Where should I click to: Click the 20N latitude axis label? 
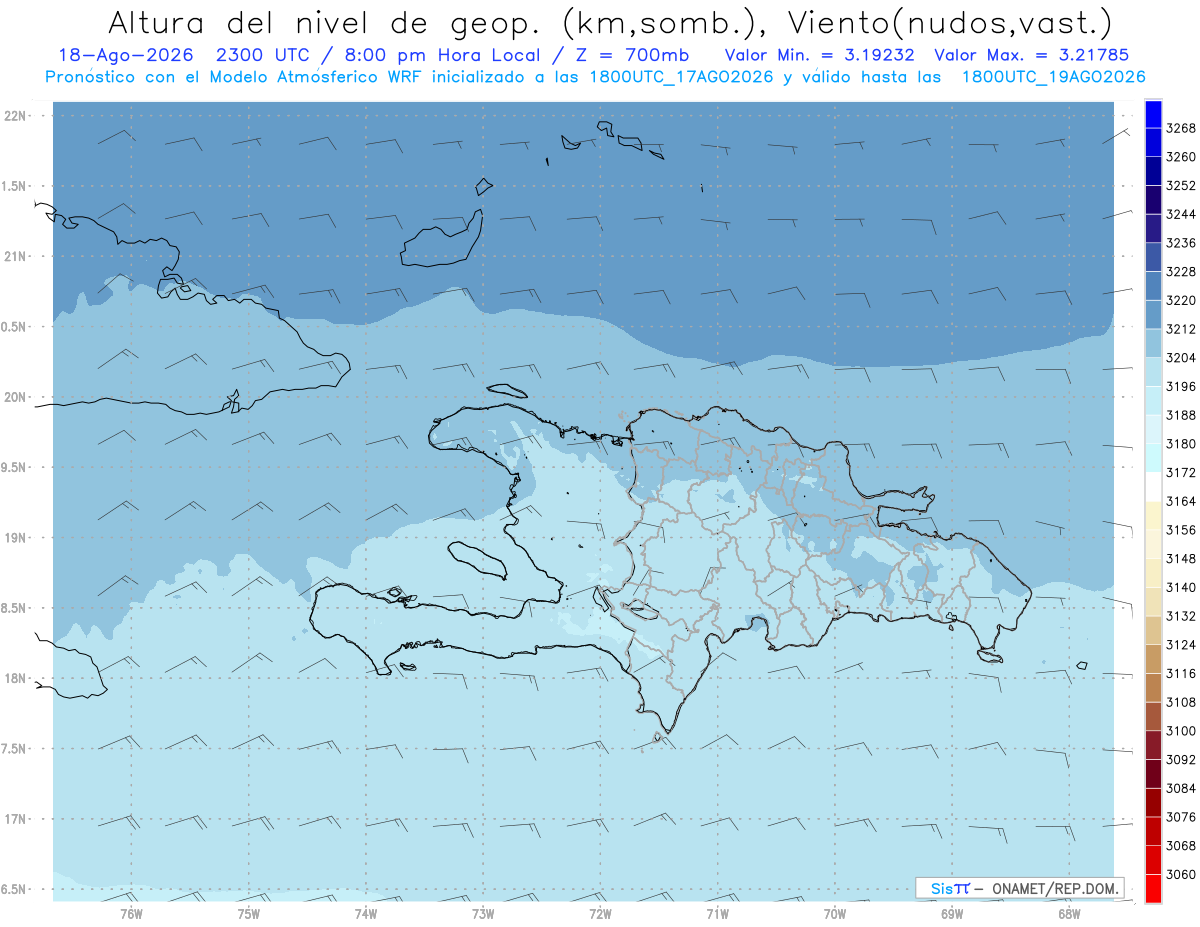(x=17, y=398)
